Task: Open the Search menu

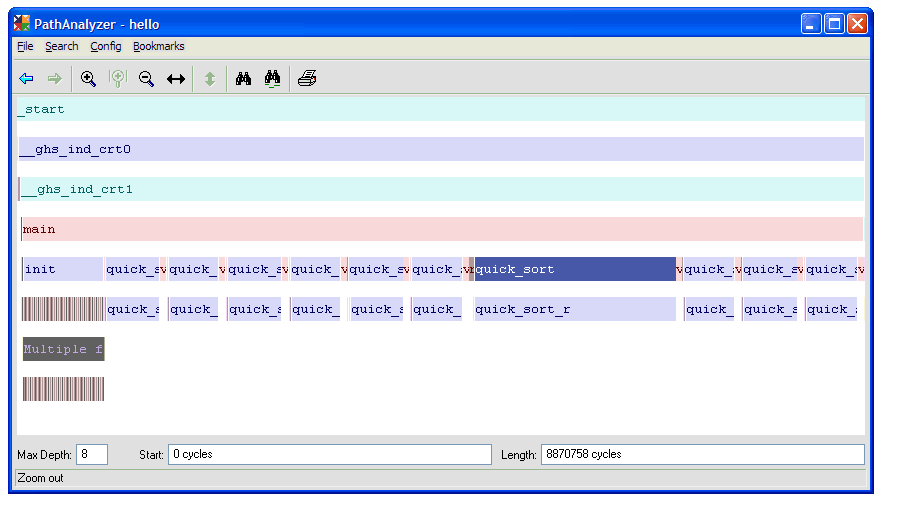Action: (61, 46)
